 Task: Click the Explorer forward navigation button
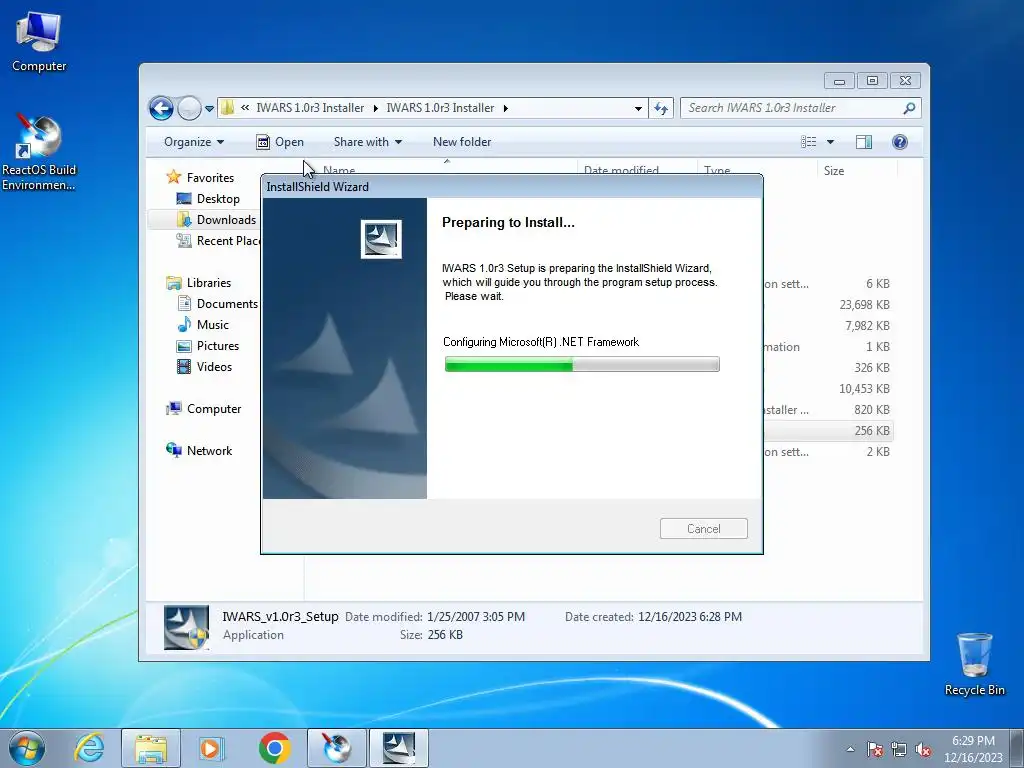(189, 108)
